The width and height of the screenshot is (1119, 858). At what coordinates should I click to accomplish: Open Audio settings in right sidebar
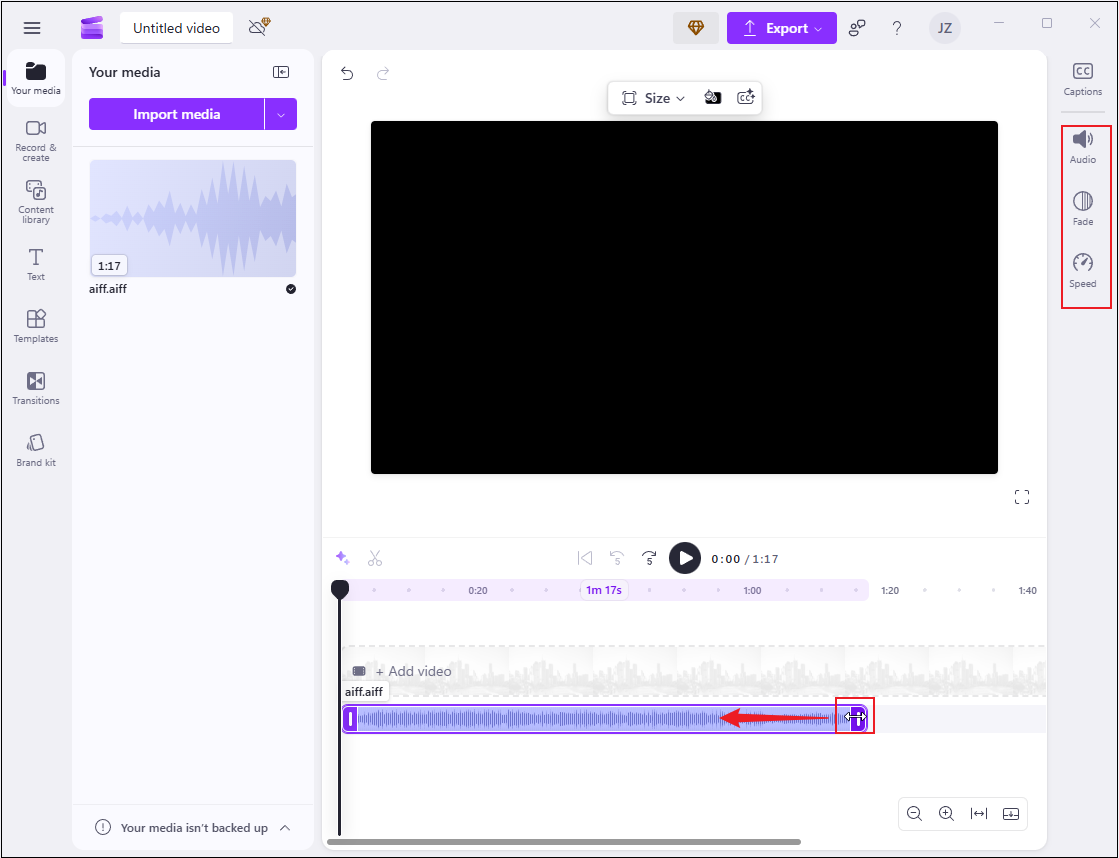point(1083,146)
